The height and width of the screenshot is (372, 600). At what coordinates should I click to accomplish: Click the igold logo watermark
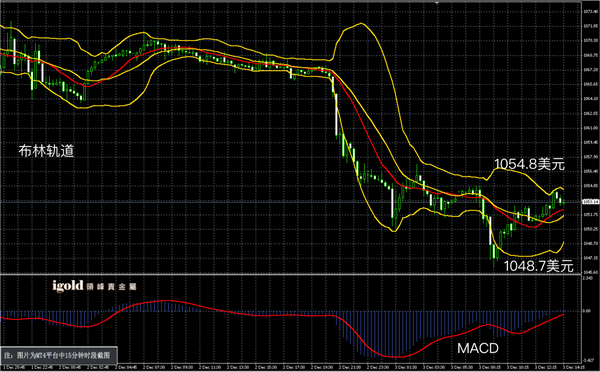(x=68, y=286)
